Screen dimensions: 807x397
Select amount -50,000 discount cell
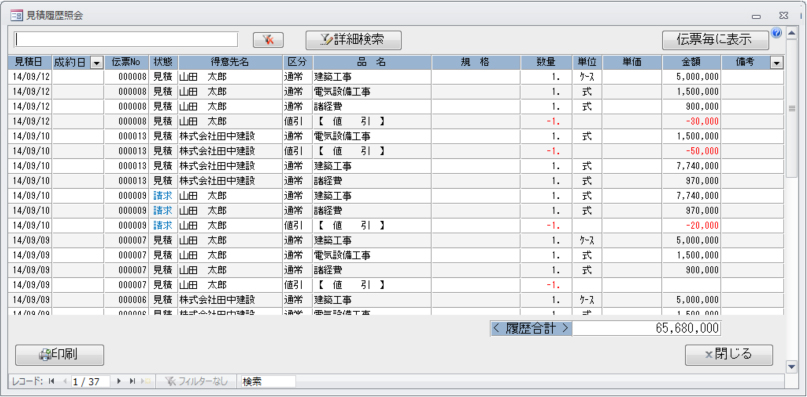[691, 151]
